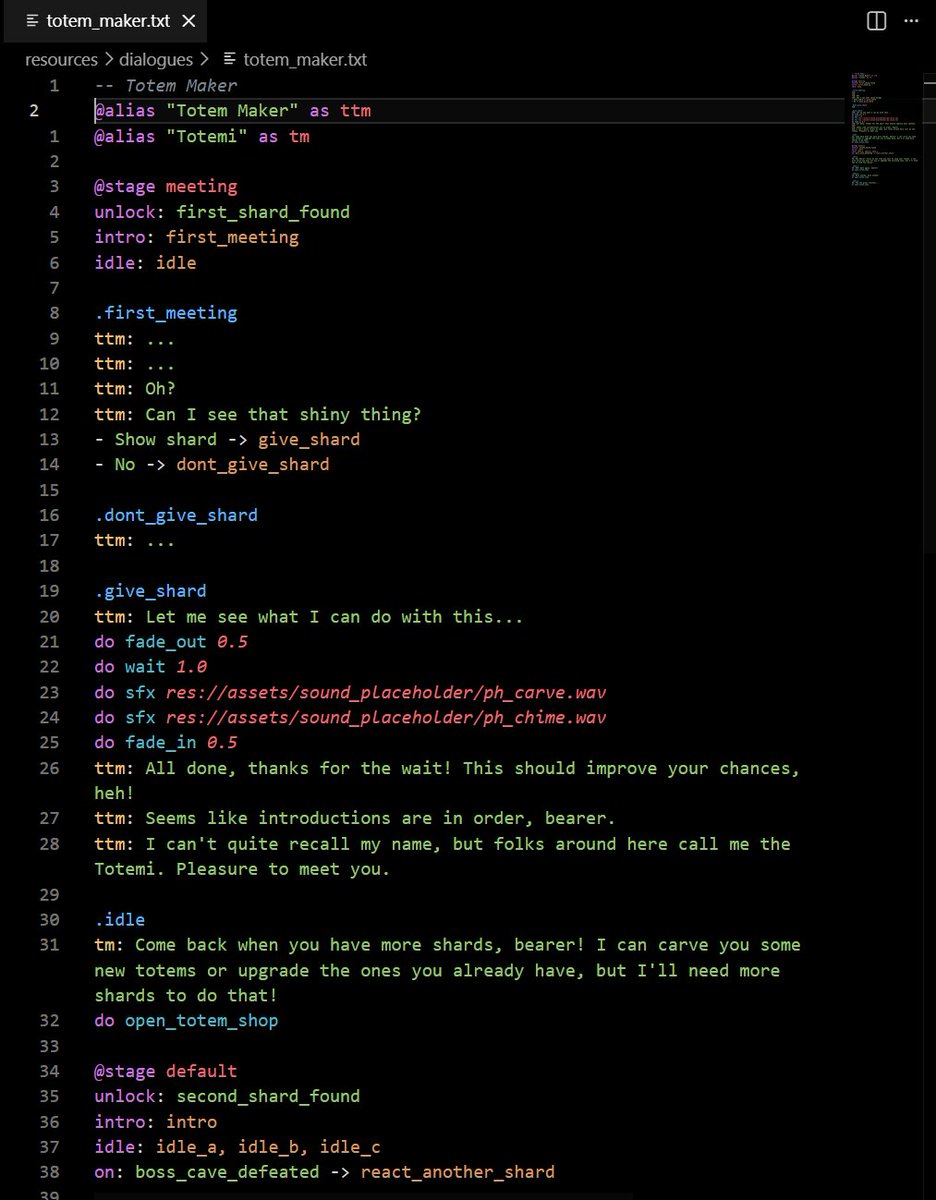
Task: Click 'idle: idle_a, idle_b, idle_c' line
Action: click(238, 1147)
